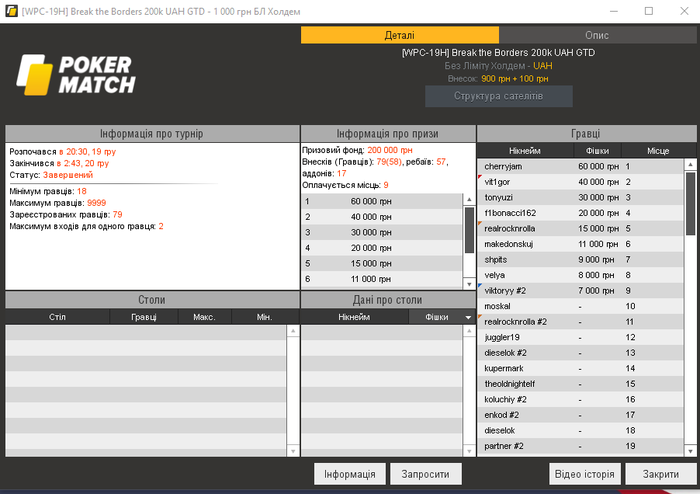
Task: Click the prize fund value 200 000 грн
Action: (x=390, y=150)
